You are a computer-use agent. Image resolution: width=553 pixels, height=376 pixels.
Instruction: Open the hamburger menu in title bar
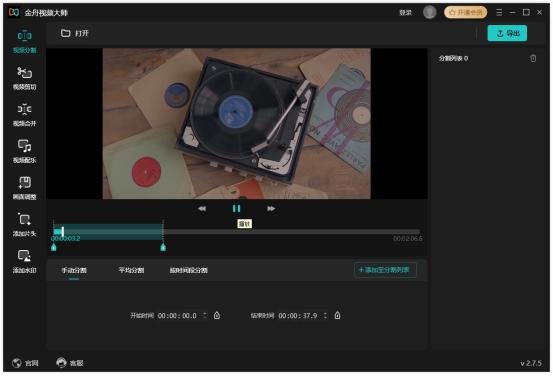coord(499,12)
